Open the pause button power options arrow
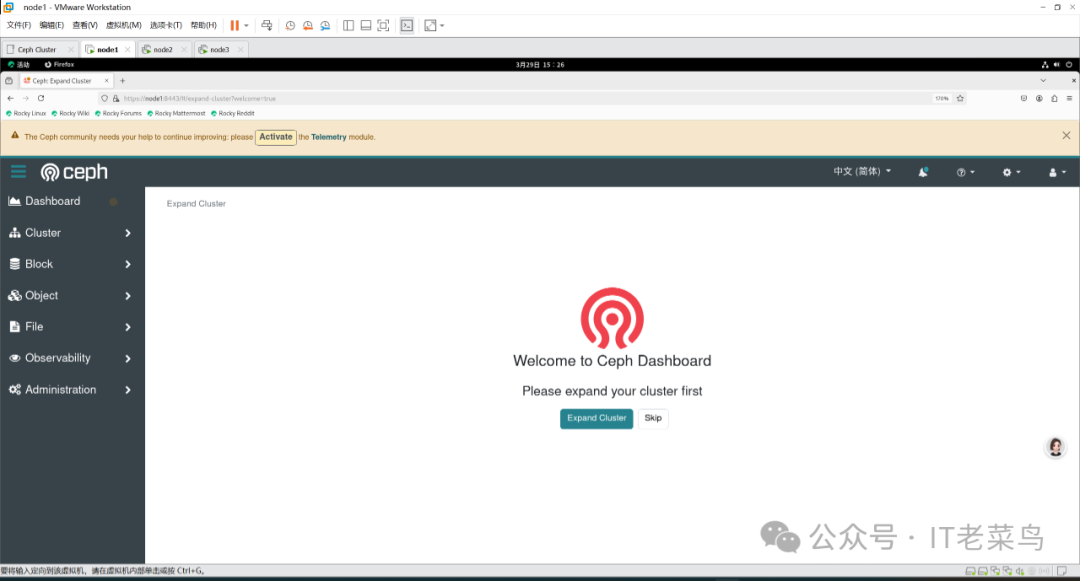The image size is (1080, 581). 246,25
